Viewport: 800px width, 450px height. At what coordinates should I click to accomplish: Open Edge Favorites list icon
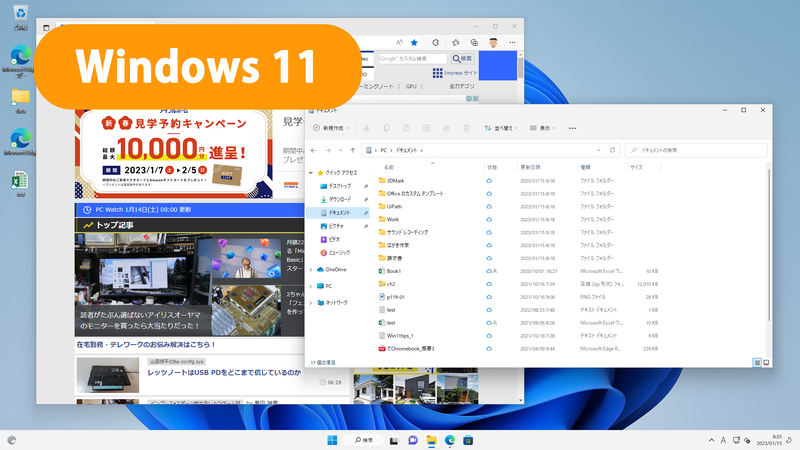coord(456,42)
